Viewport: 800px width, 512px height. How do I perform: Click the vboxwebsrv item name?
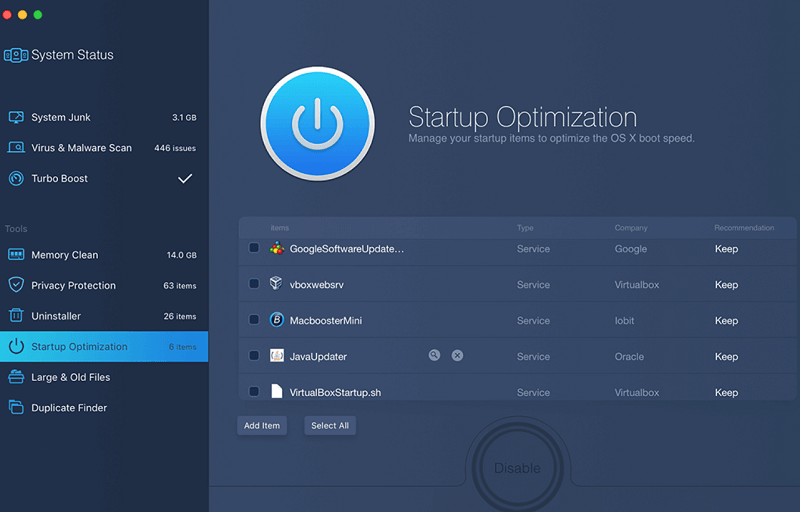(316, 285)
